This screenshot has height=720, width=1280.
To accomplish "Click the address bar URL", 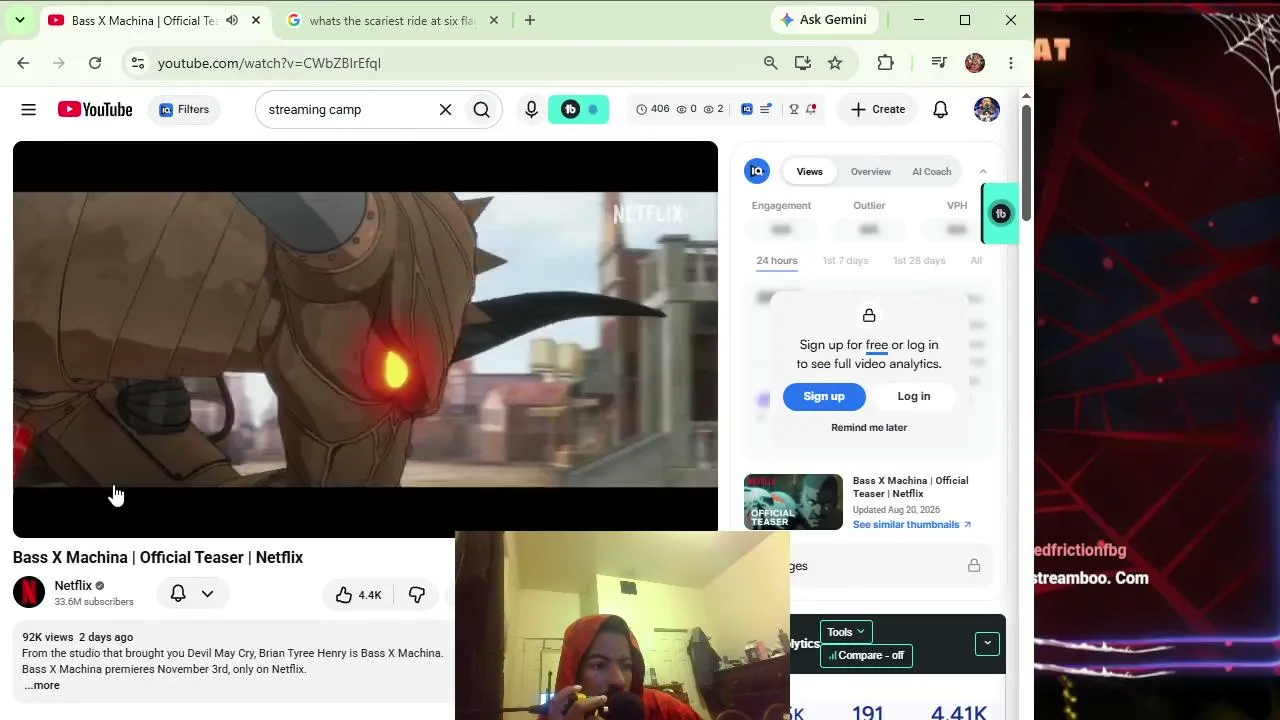I will tap(269, 63).
